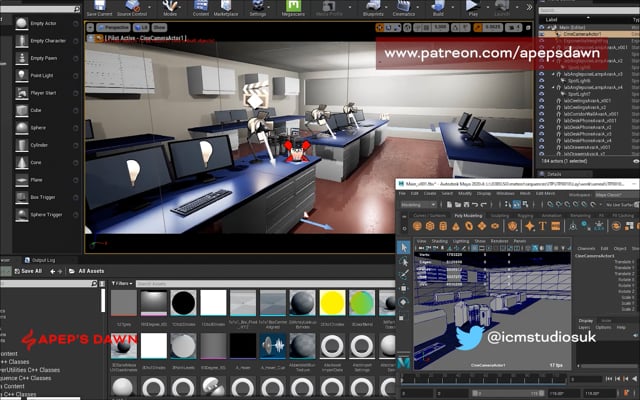Toggle visibility eye of labAnglepoiseLampAvarA_x4
The image size is (640, 400).
(542, 87)
